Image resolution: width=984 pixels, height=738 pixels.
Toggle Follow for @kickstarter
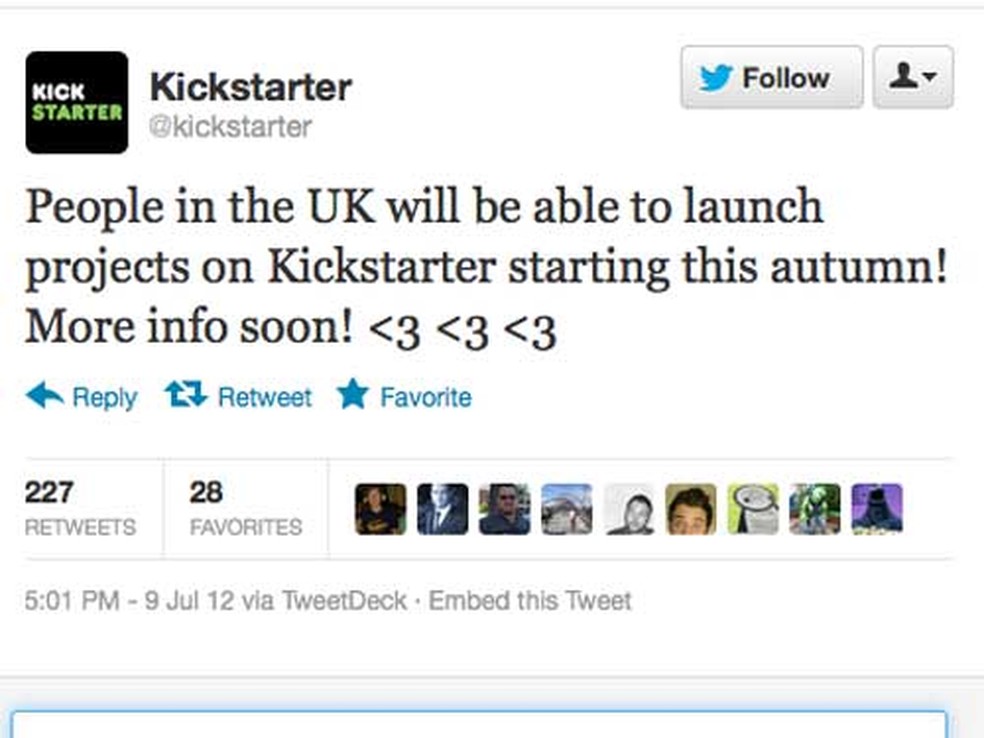(771, 76)
